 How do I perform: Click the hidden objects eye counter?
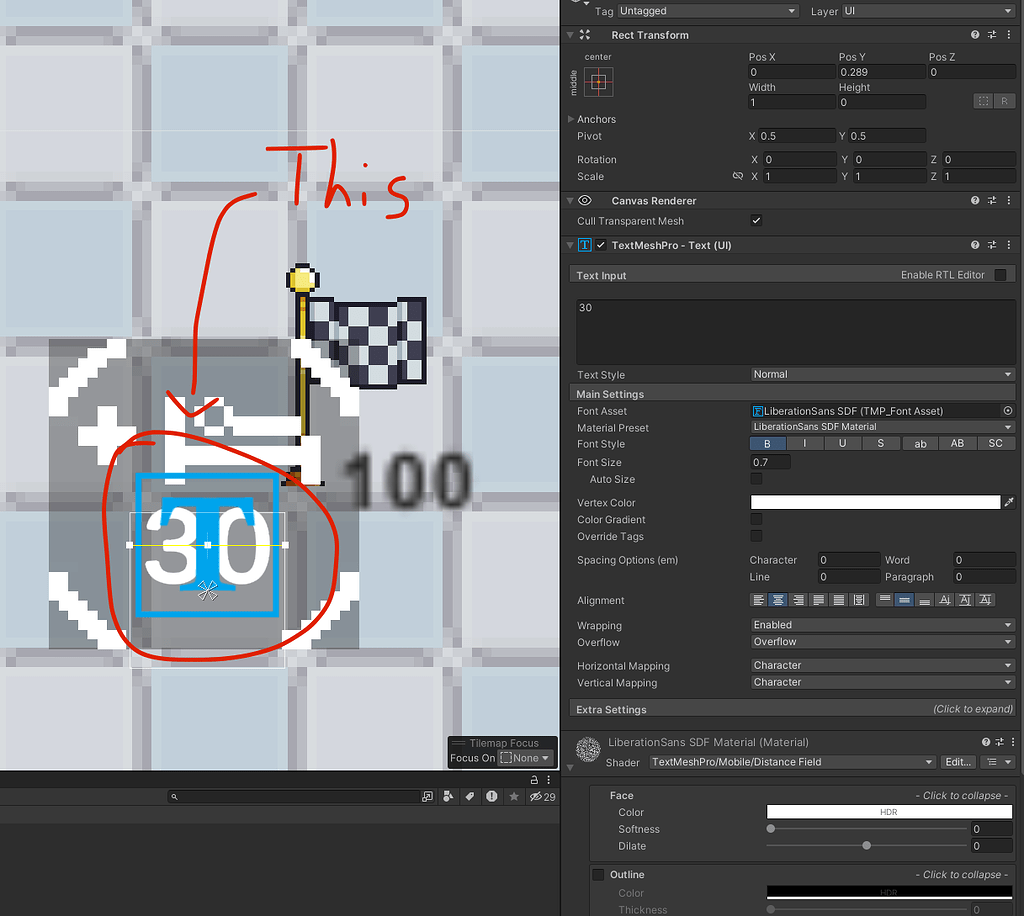[x=543, y=797]
